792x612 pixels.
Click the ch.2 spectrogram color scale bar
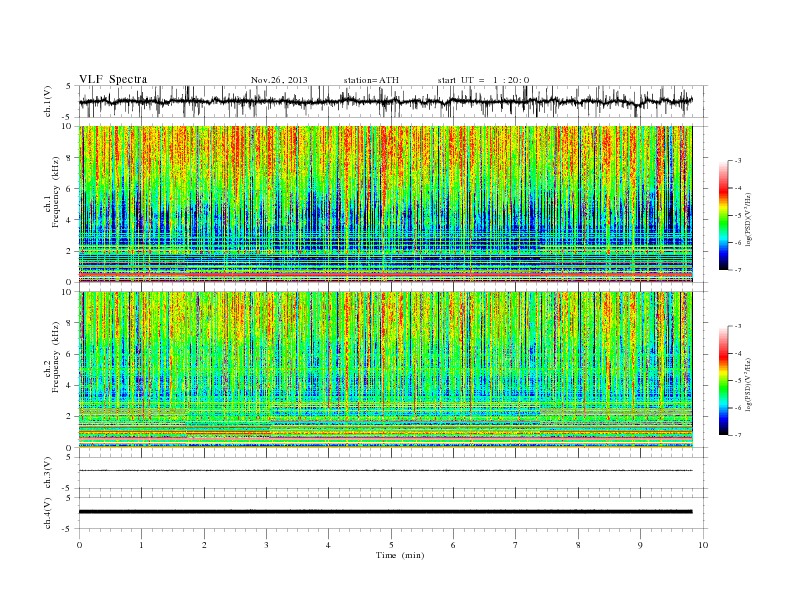pyautogui.click(x=723, y=380)
